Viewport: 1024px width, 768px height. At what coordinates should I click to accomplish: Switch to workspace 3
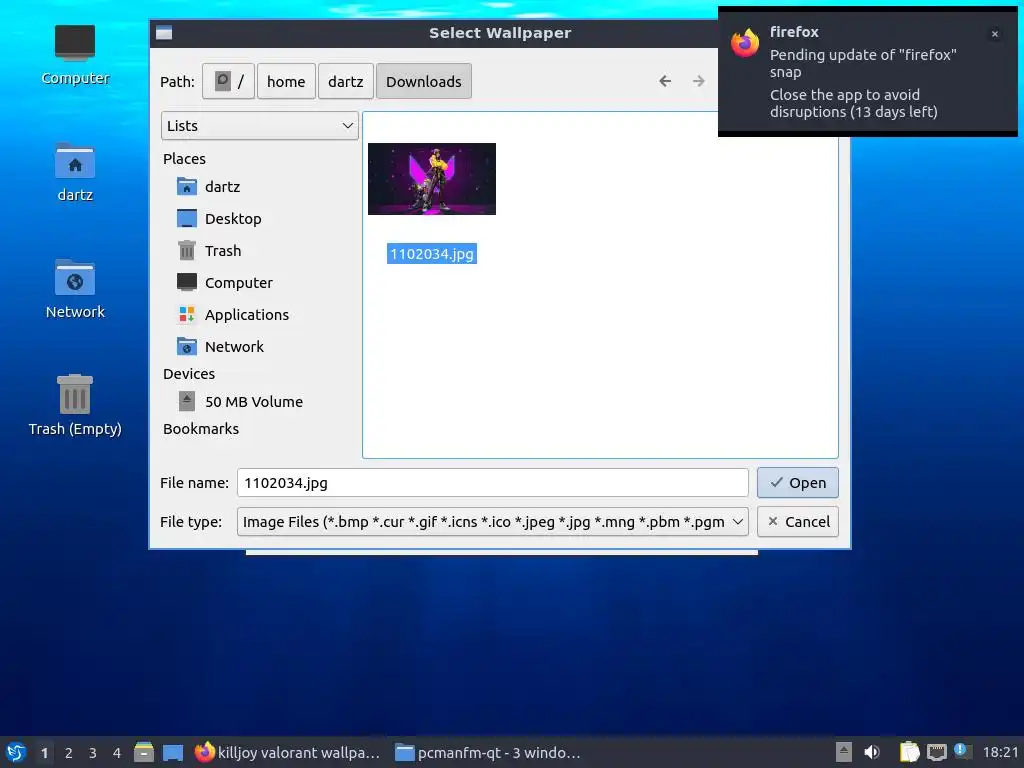[93, 753]
